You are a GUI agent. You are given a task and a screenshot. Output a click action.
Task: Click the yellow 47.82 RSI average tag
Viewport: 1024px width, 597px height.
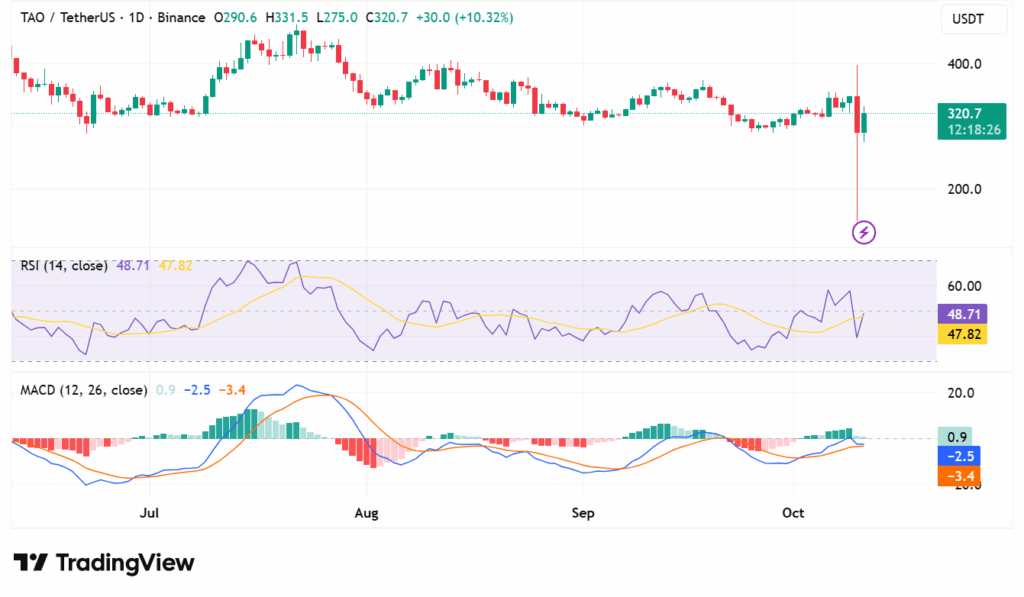point(962,334)
